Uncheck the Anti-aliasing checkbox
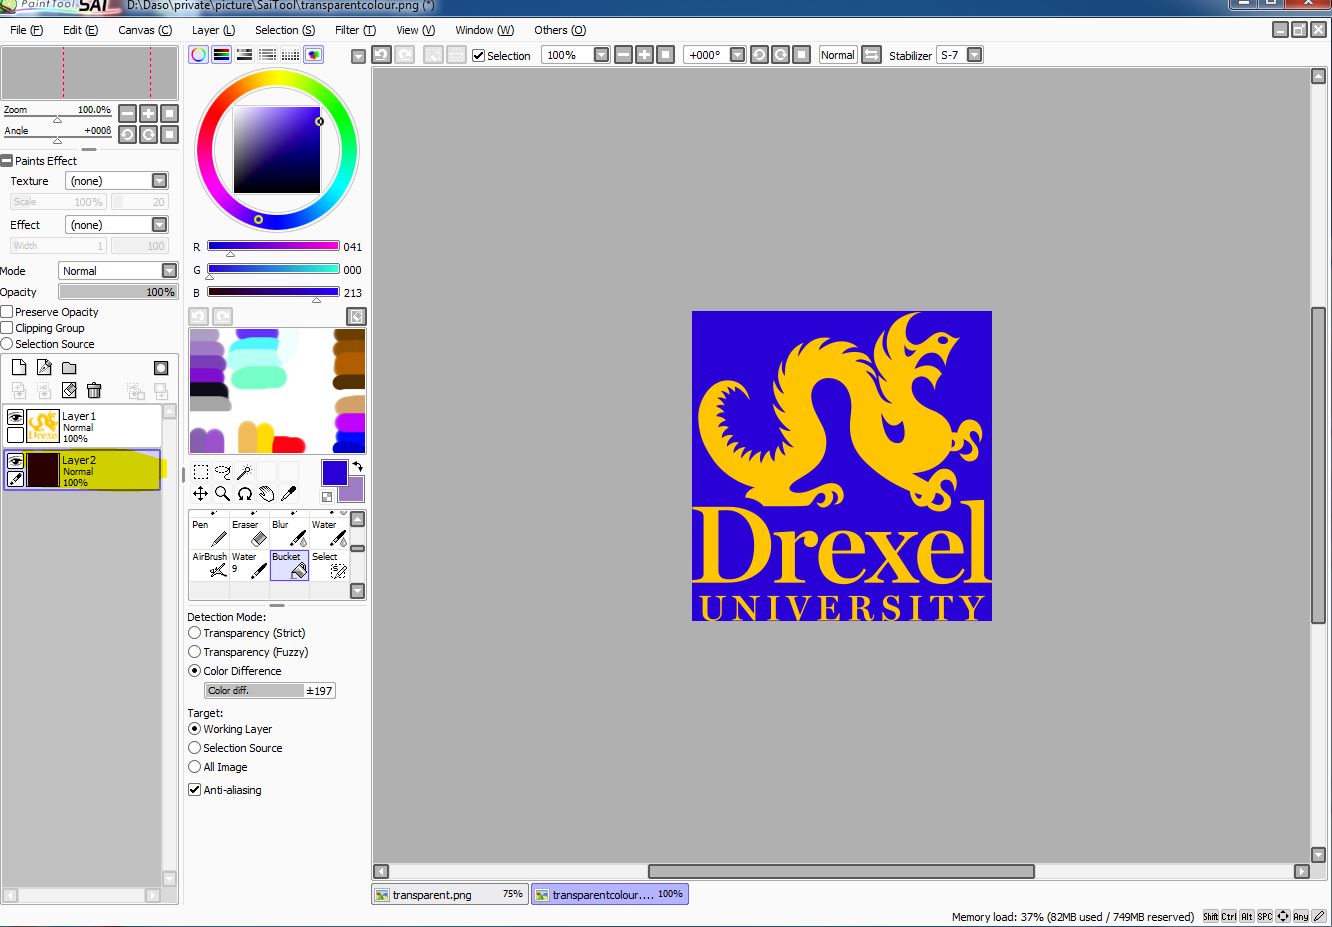1332x927 pixels. (195, 790)
